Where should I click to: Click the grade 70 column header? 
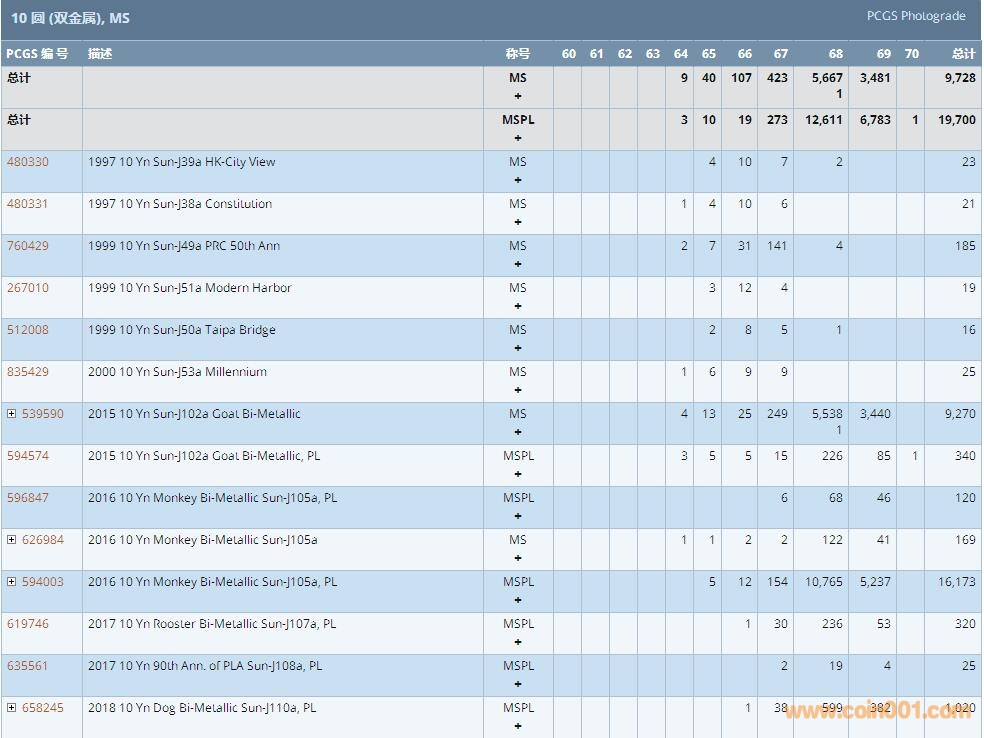[x=912, y=54]
